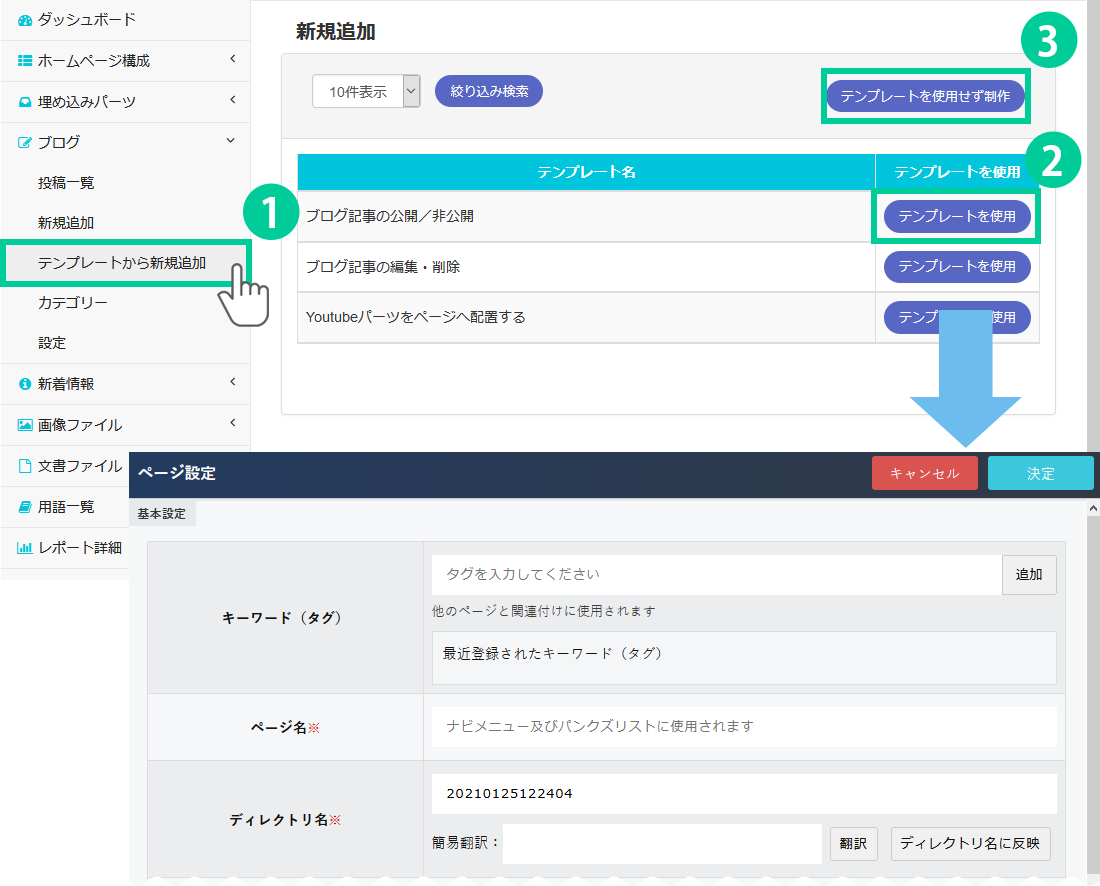
Task: Click the red キャンセル button
Action: coord(924,474)
